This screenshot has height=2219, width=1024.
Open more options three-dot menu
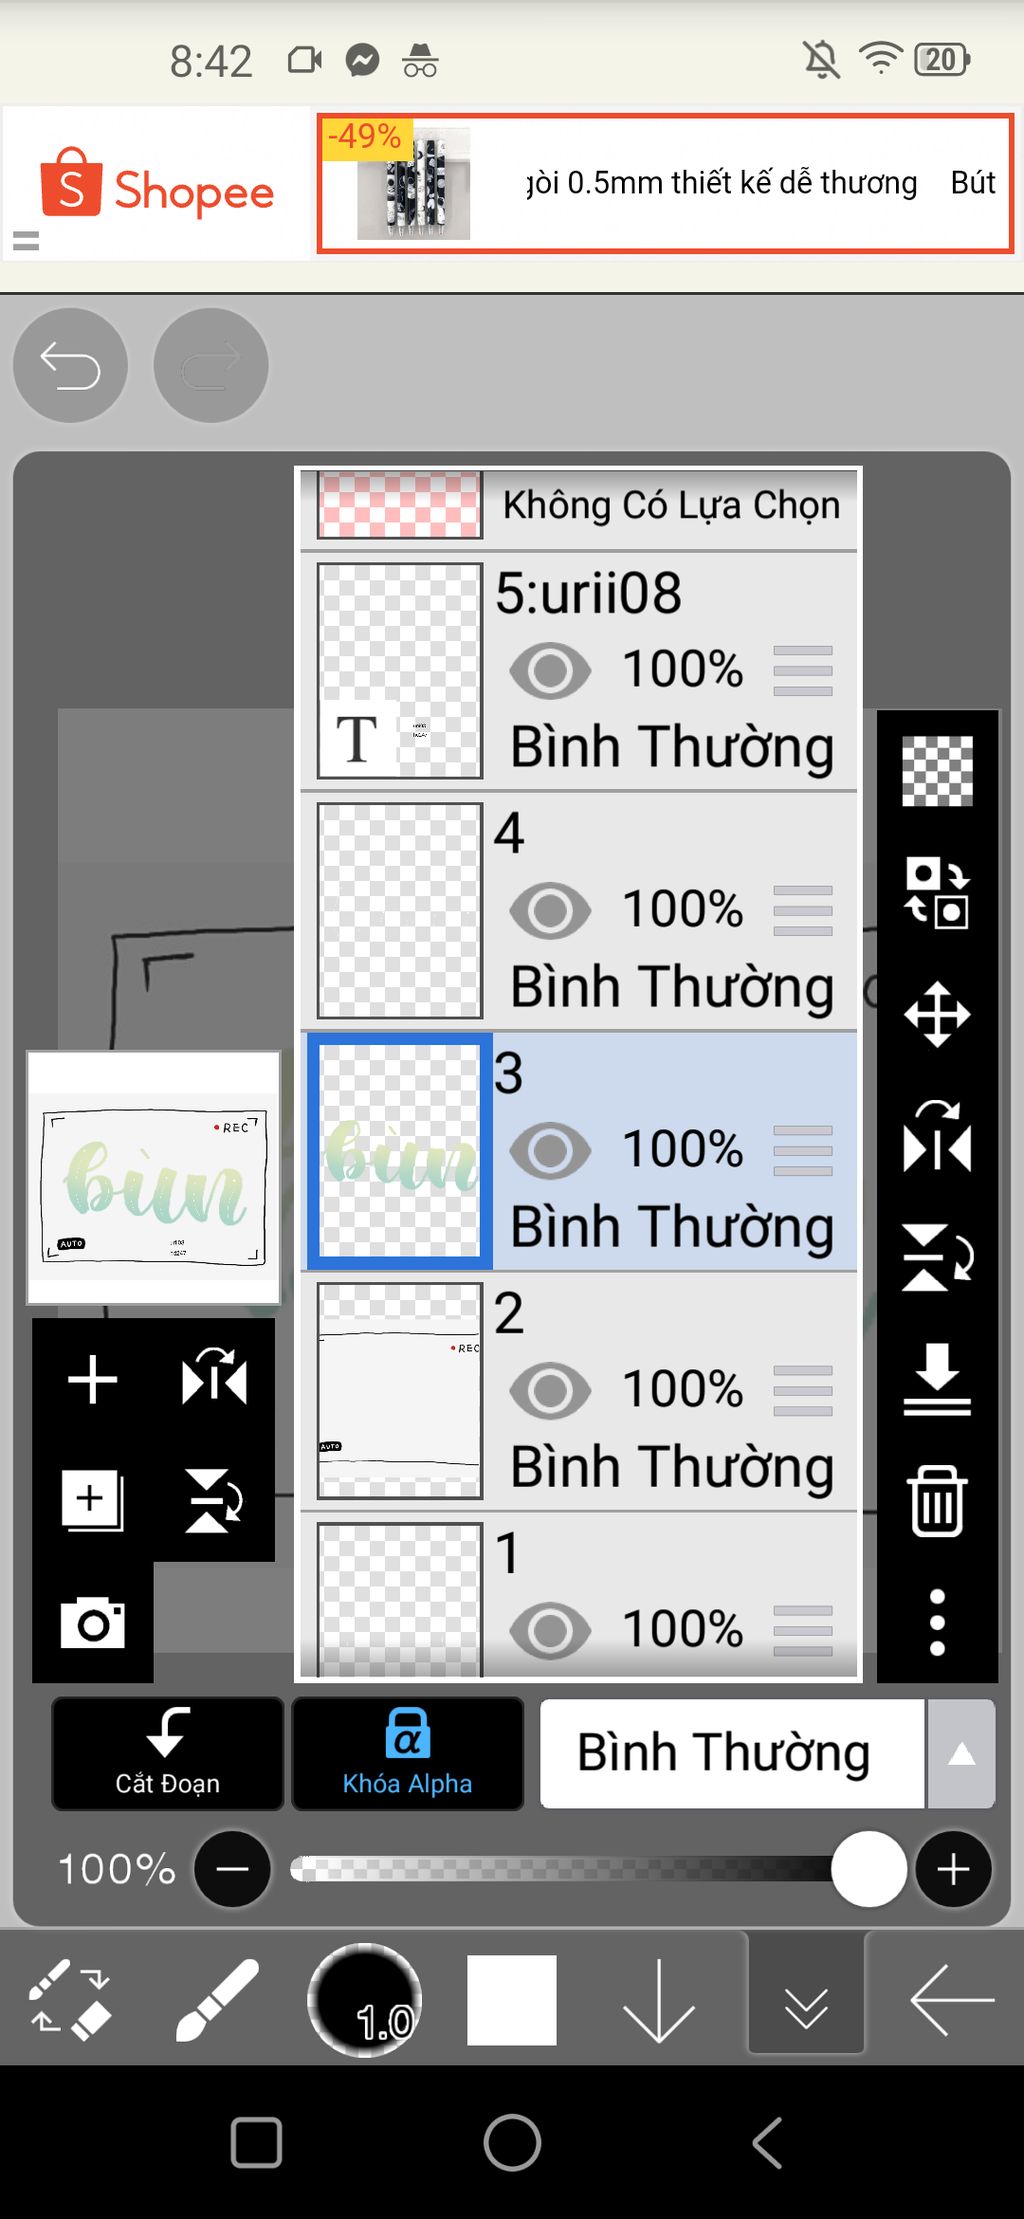[x=937, y=1622]
